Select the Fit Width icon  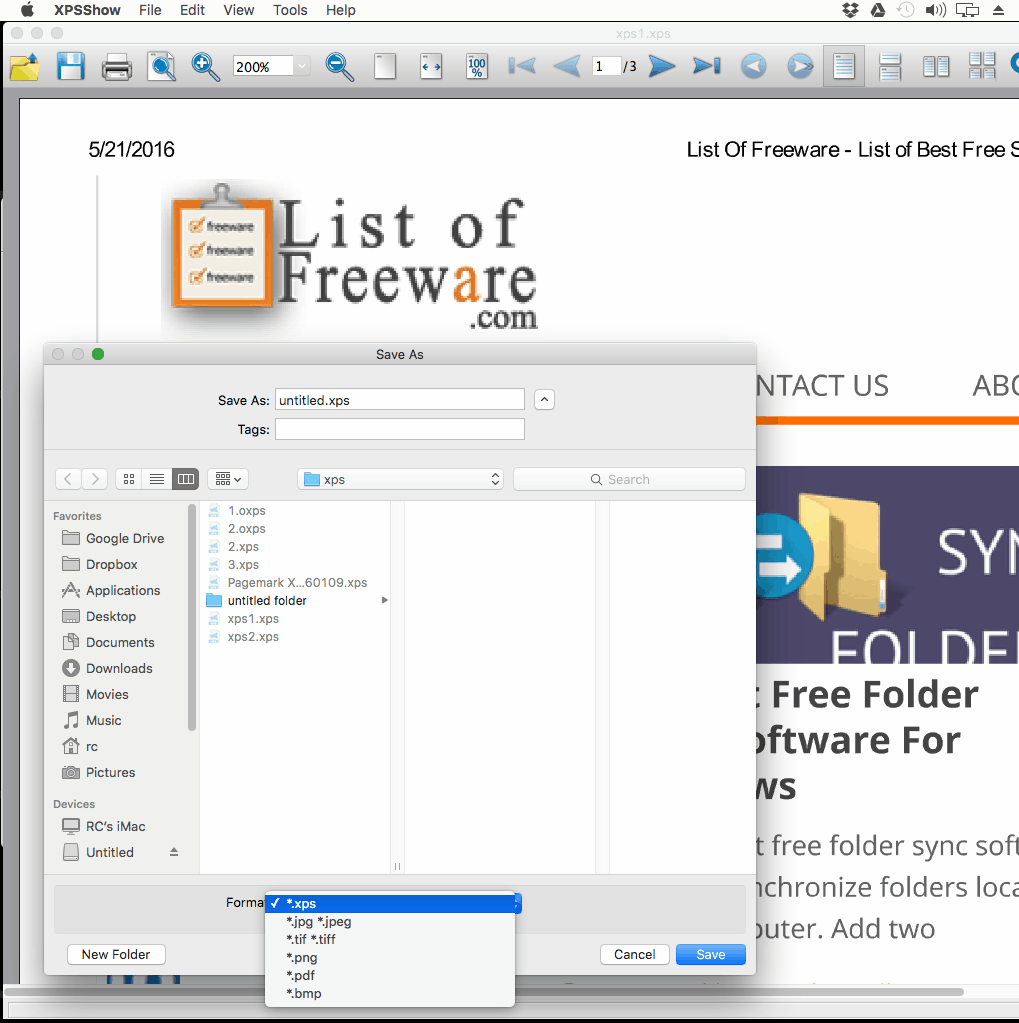tap(431, 67)
